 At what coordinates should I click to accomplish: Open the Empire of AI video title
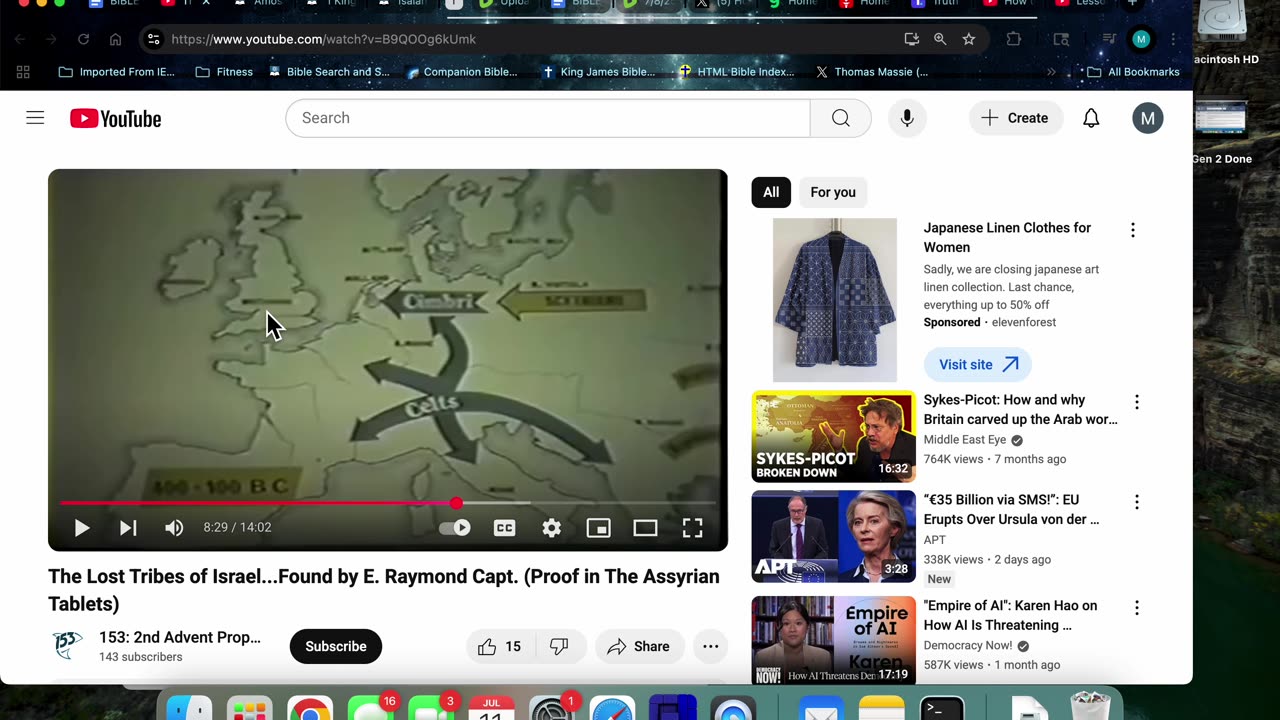(x=1010, y=615)
